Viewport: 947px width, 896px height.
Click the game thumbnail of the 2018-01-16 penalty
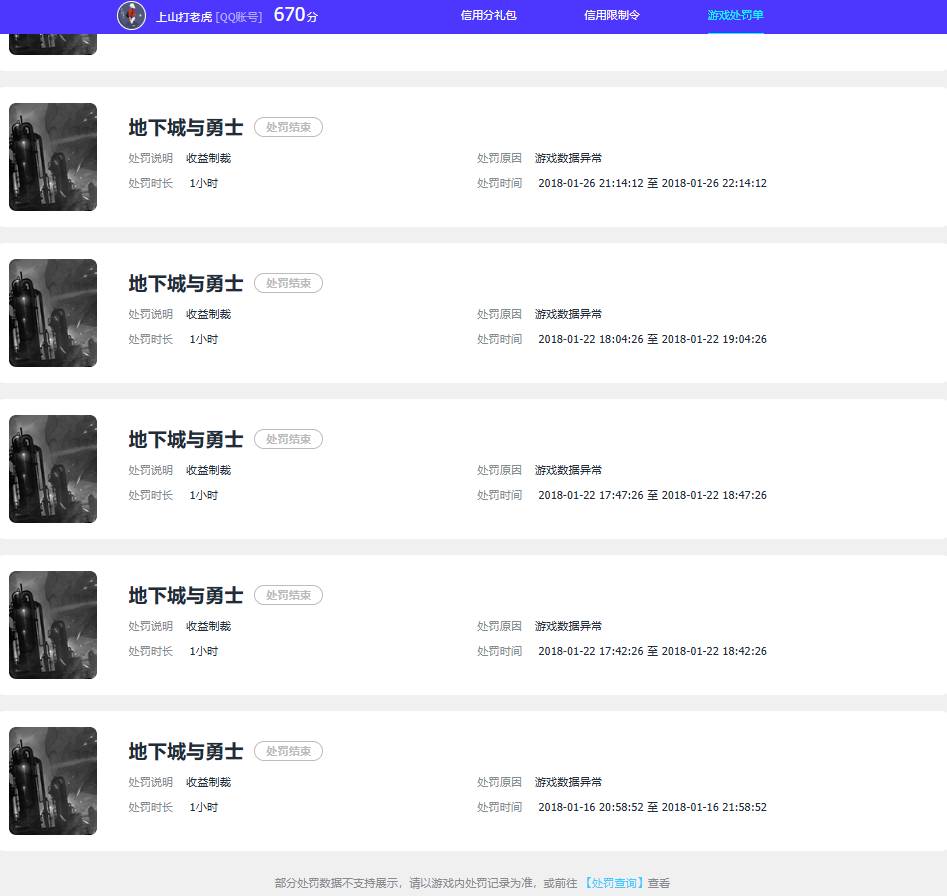point(53,781)
